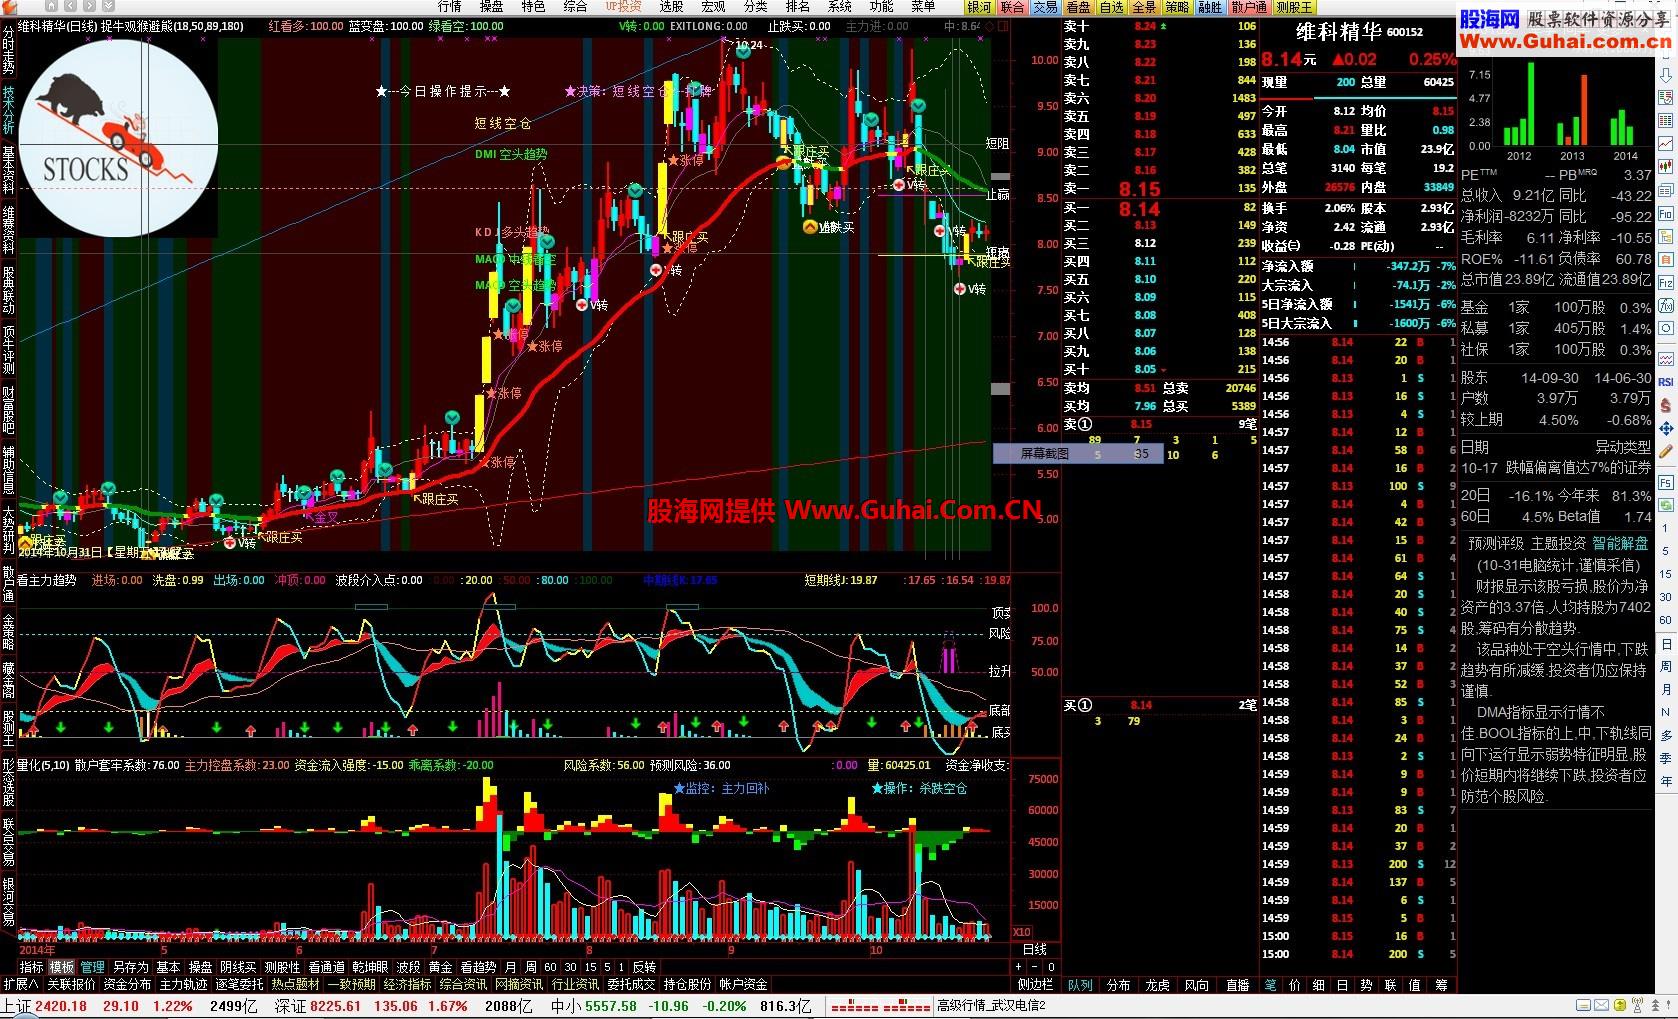Click the candlestick icon in right toolbar

[x=1666, y=167]
